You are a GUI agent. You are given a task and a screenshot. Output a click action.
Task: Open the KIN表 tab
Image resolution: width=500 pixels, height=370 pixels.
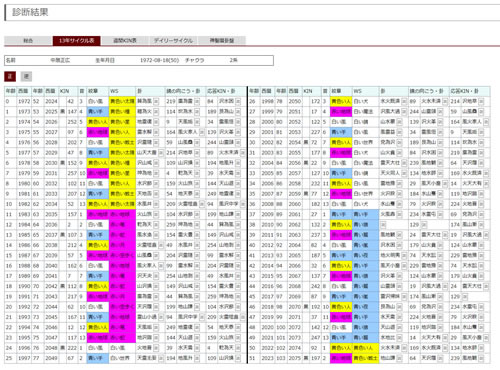pyautogui.click(x=125, y=41)
